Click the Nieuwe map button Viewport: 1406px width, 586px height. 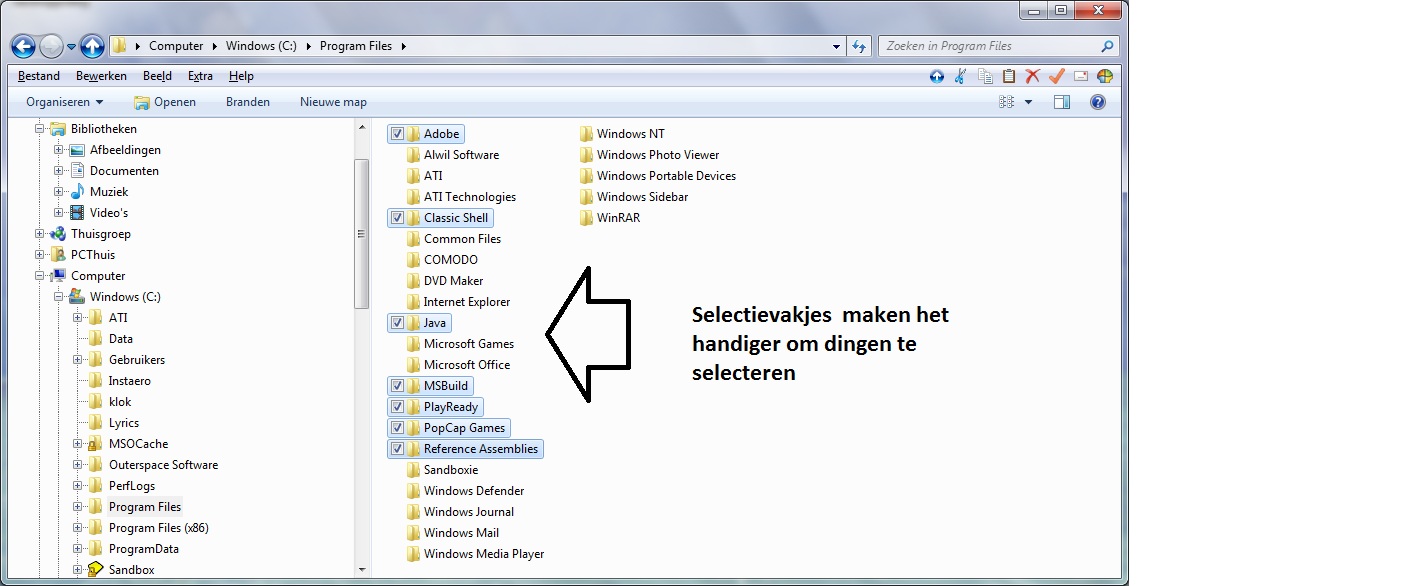pyautogui.click(x=333, y=102)
